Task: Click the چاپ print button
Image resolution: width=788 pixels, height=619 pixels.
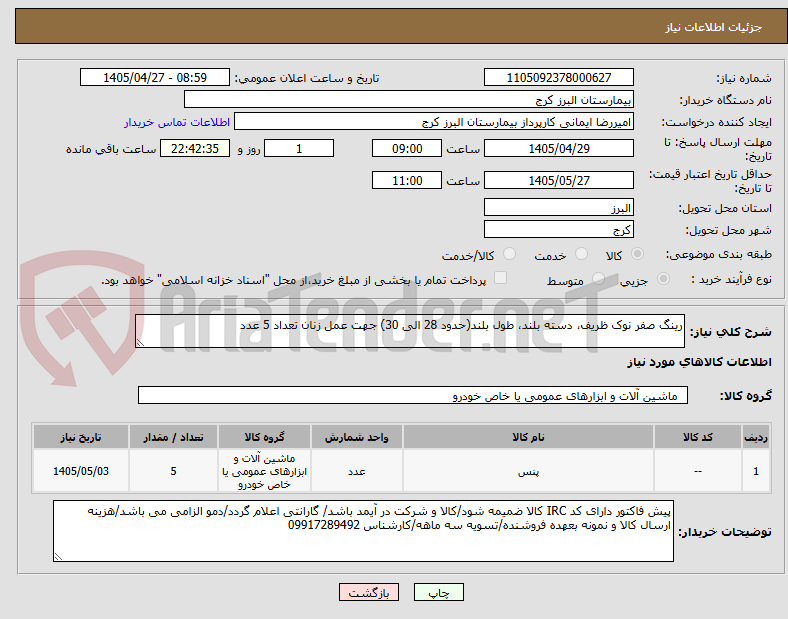Action: pyautogui.click(x=439, y=592)
